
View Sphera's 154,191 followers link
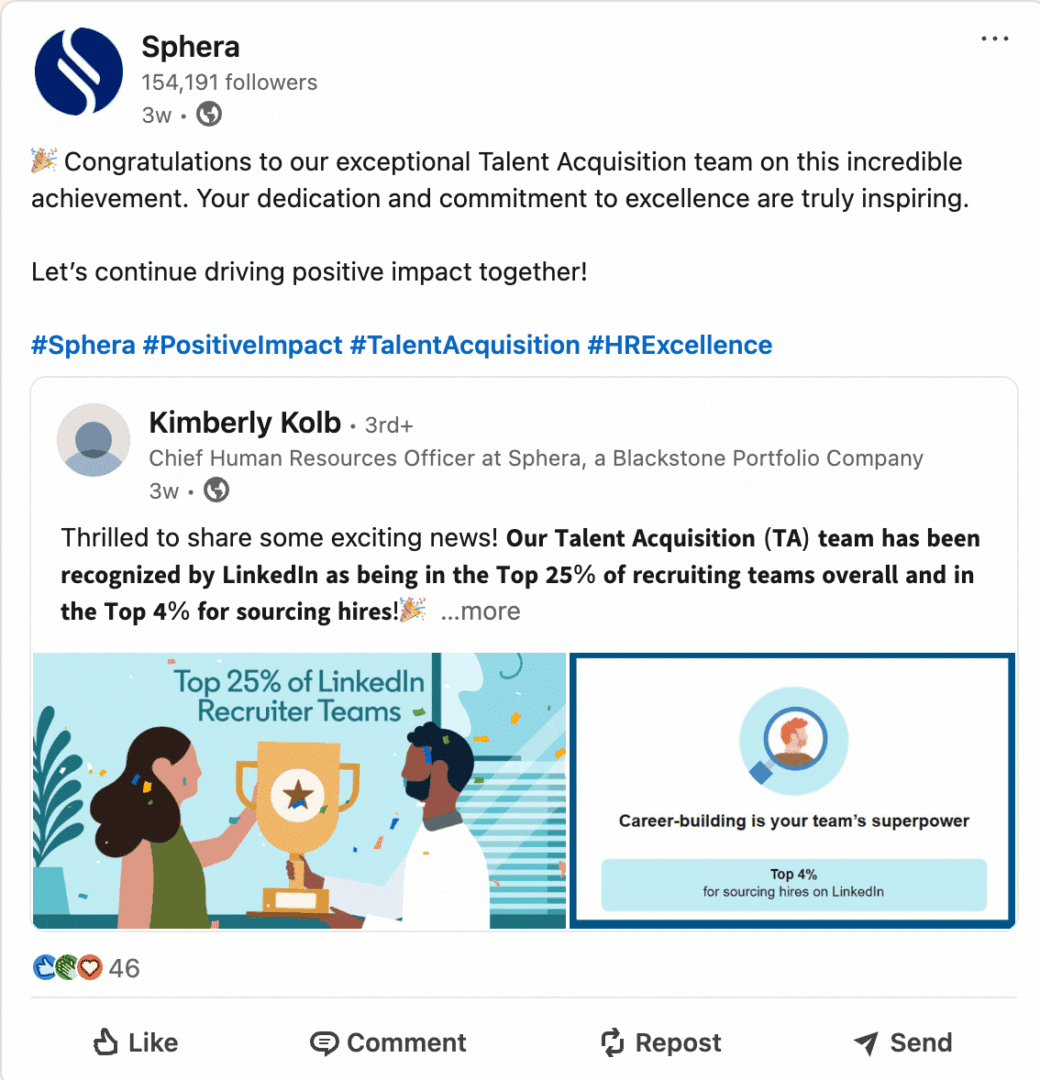point(232,82)
